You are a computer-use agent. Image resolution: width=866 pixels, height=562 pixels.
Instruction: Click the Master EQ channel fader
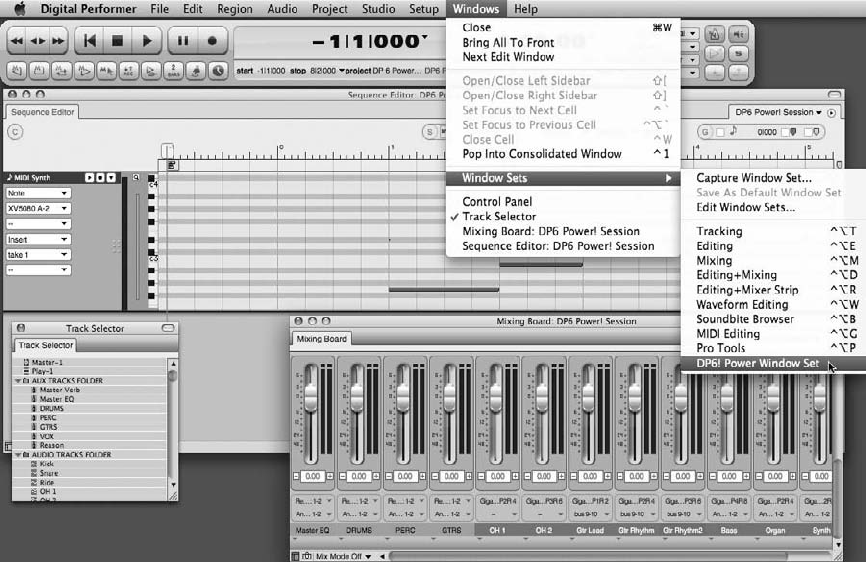click(x=311, y=397)
